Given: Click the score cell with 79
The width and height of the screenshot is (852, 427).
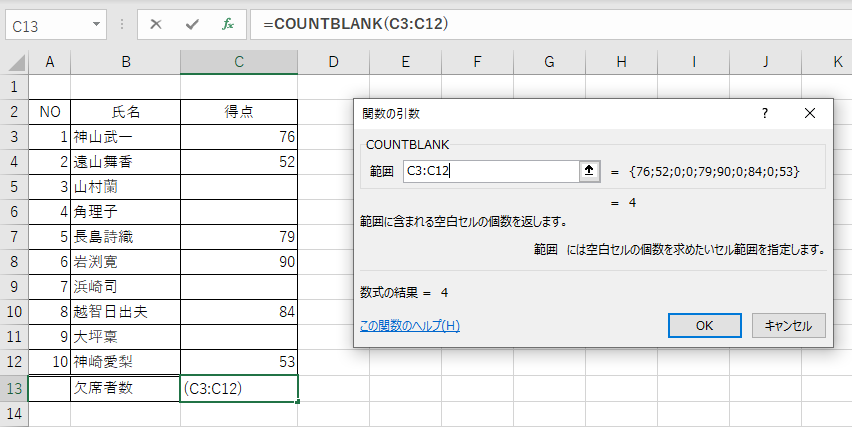Looking at the screenshot, I should [x=239, y=237].
